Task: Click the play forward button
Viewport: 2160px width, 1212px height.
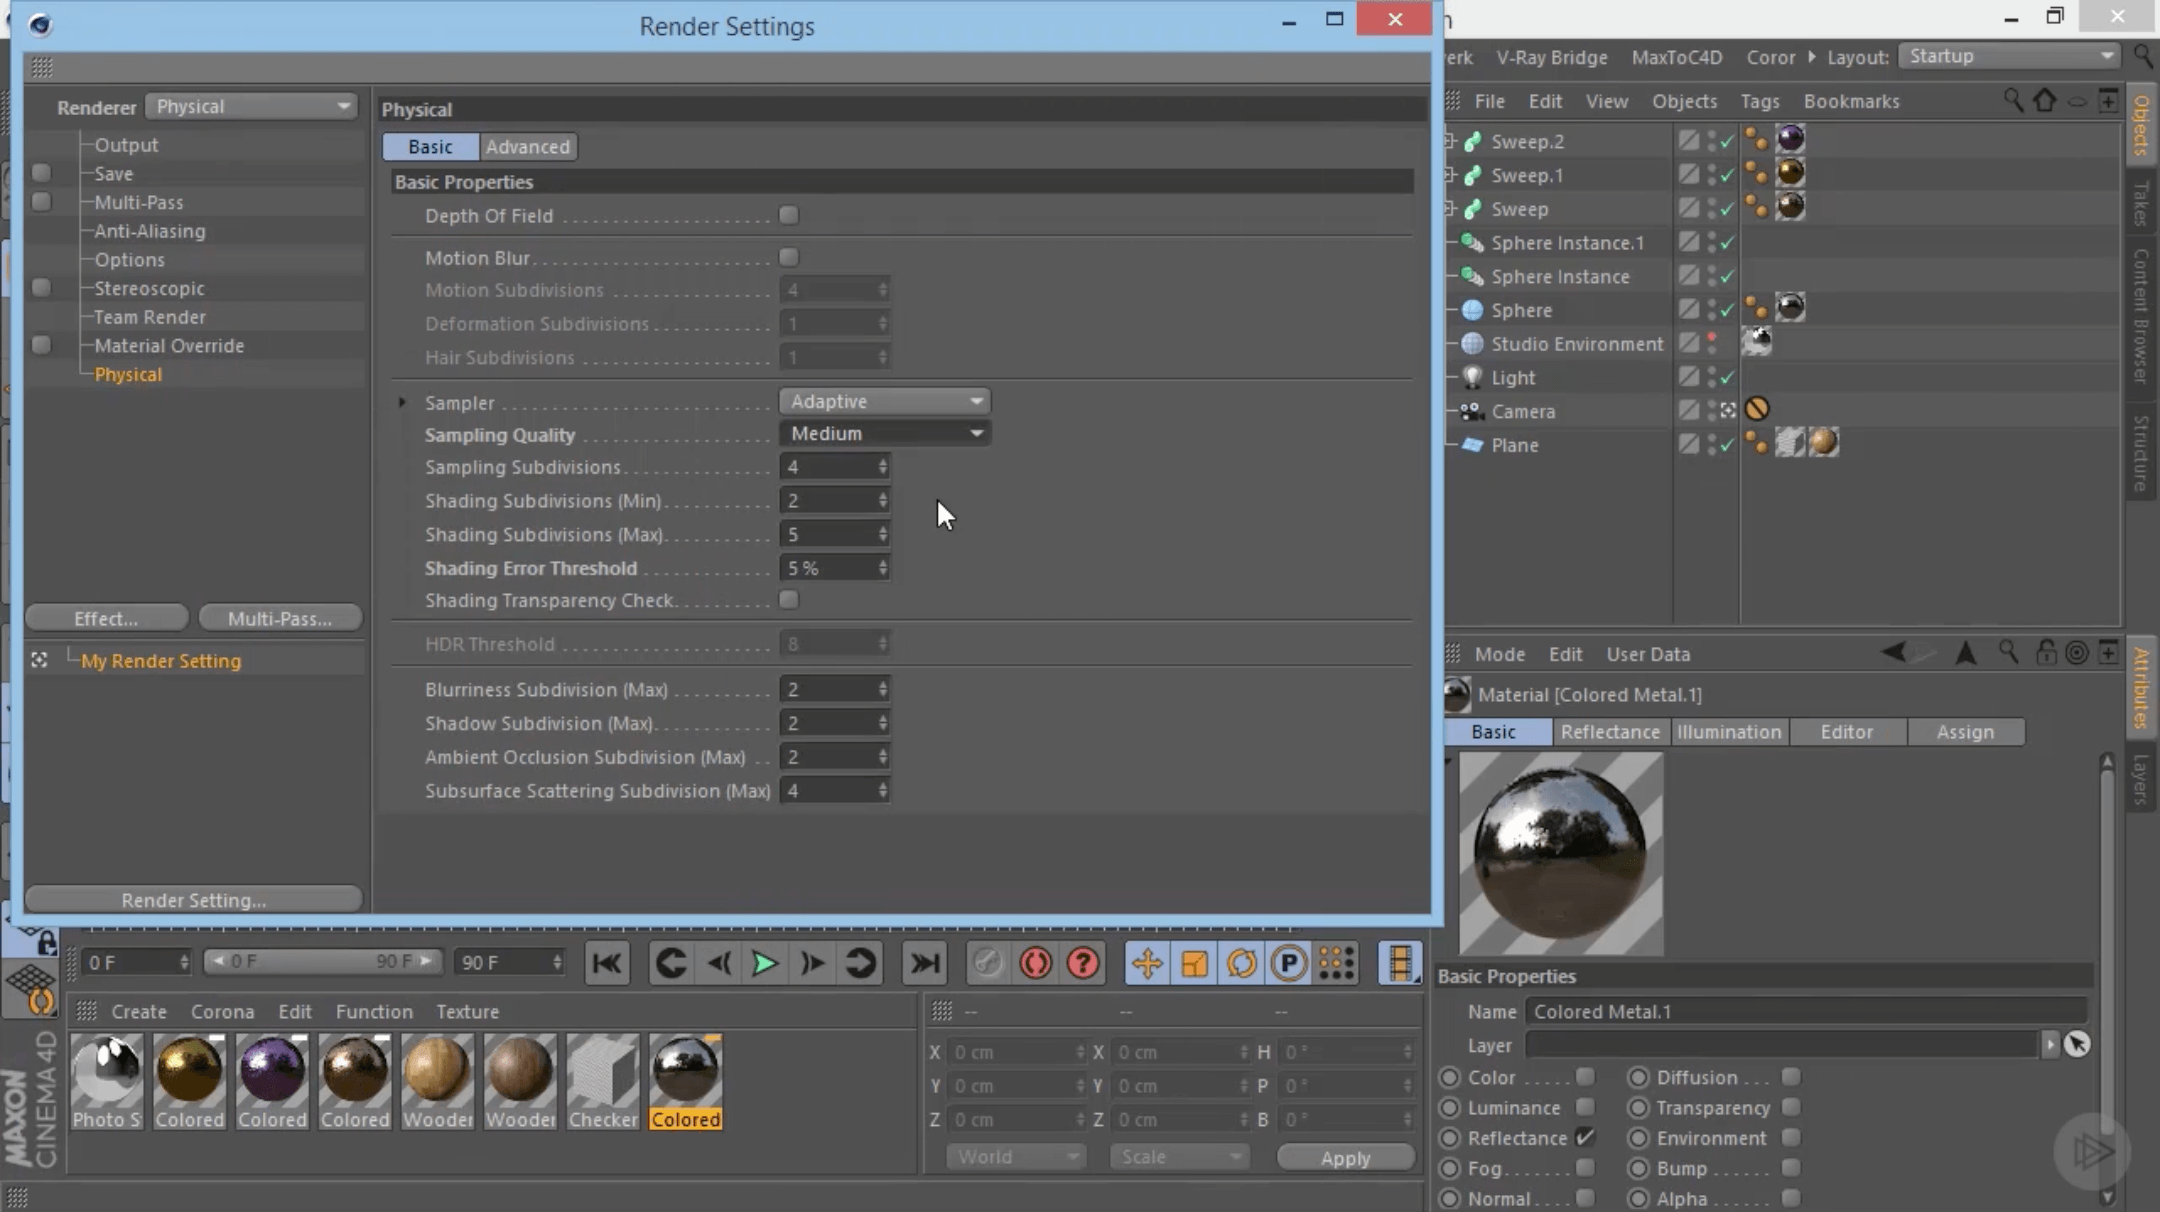Action: click(x=765, y=963)
